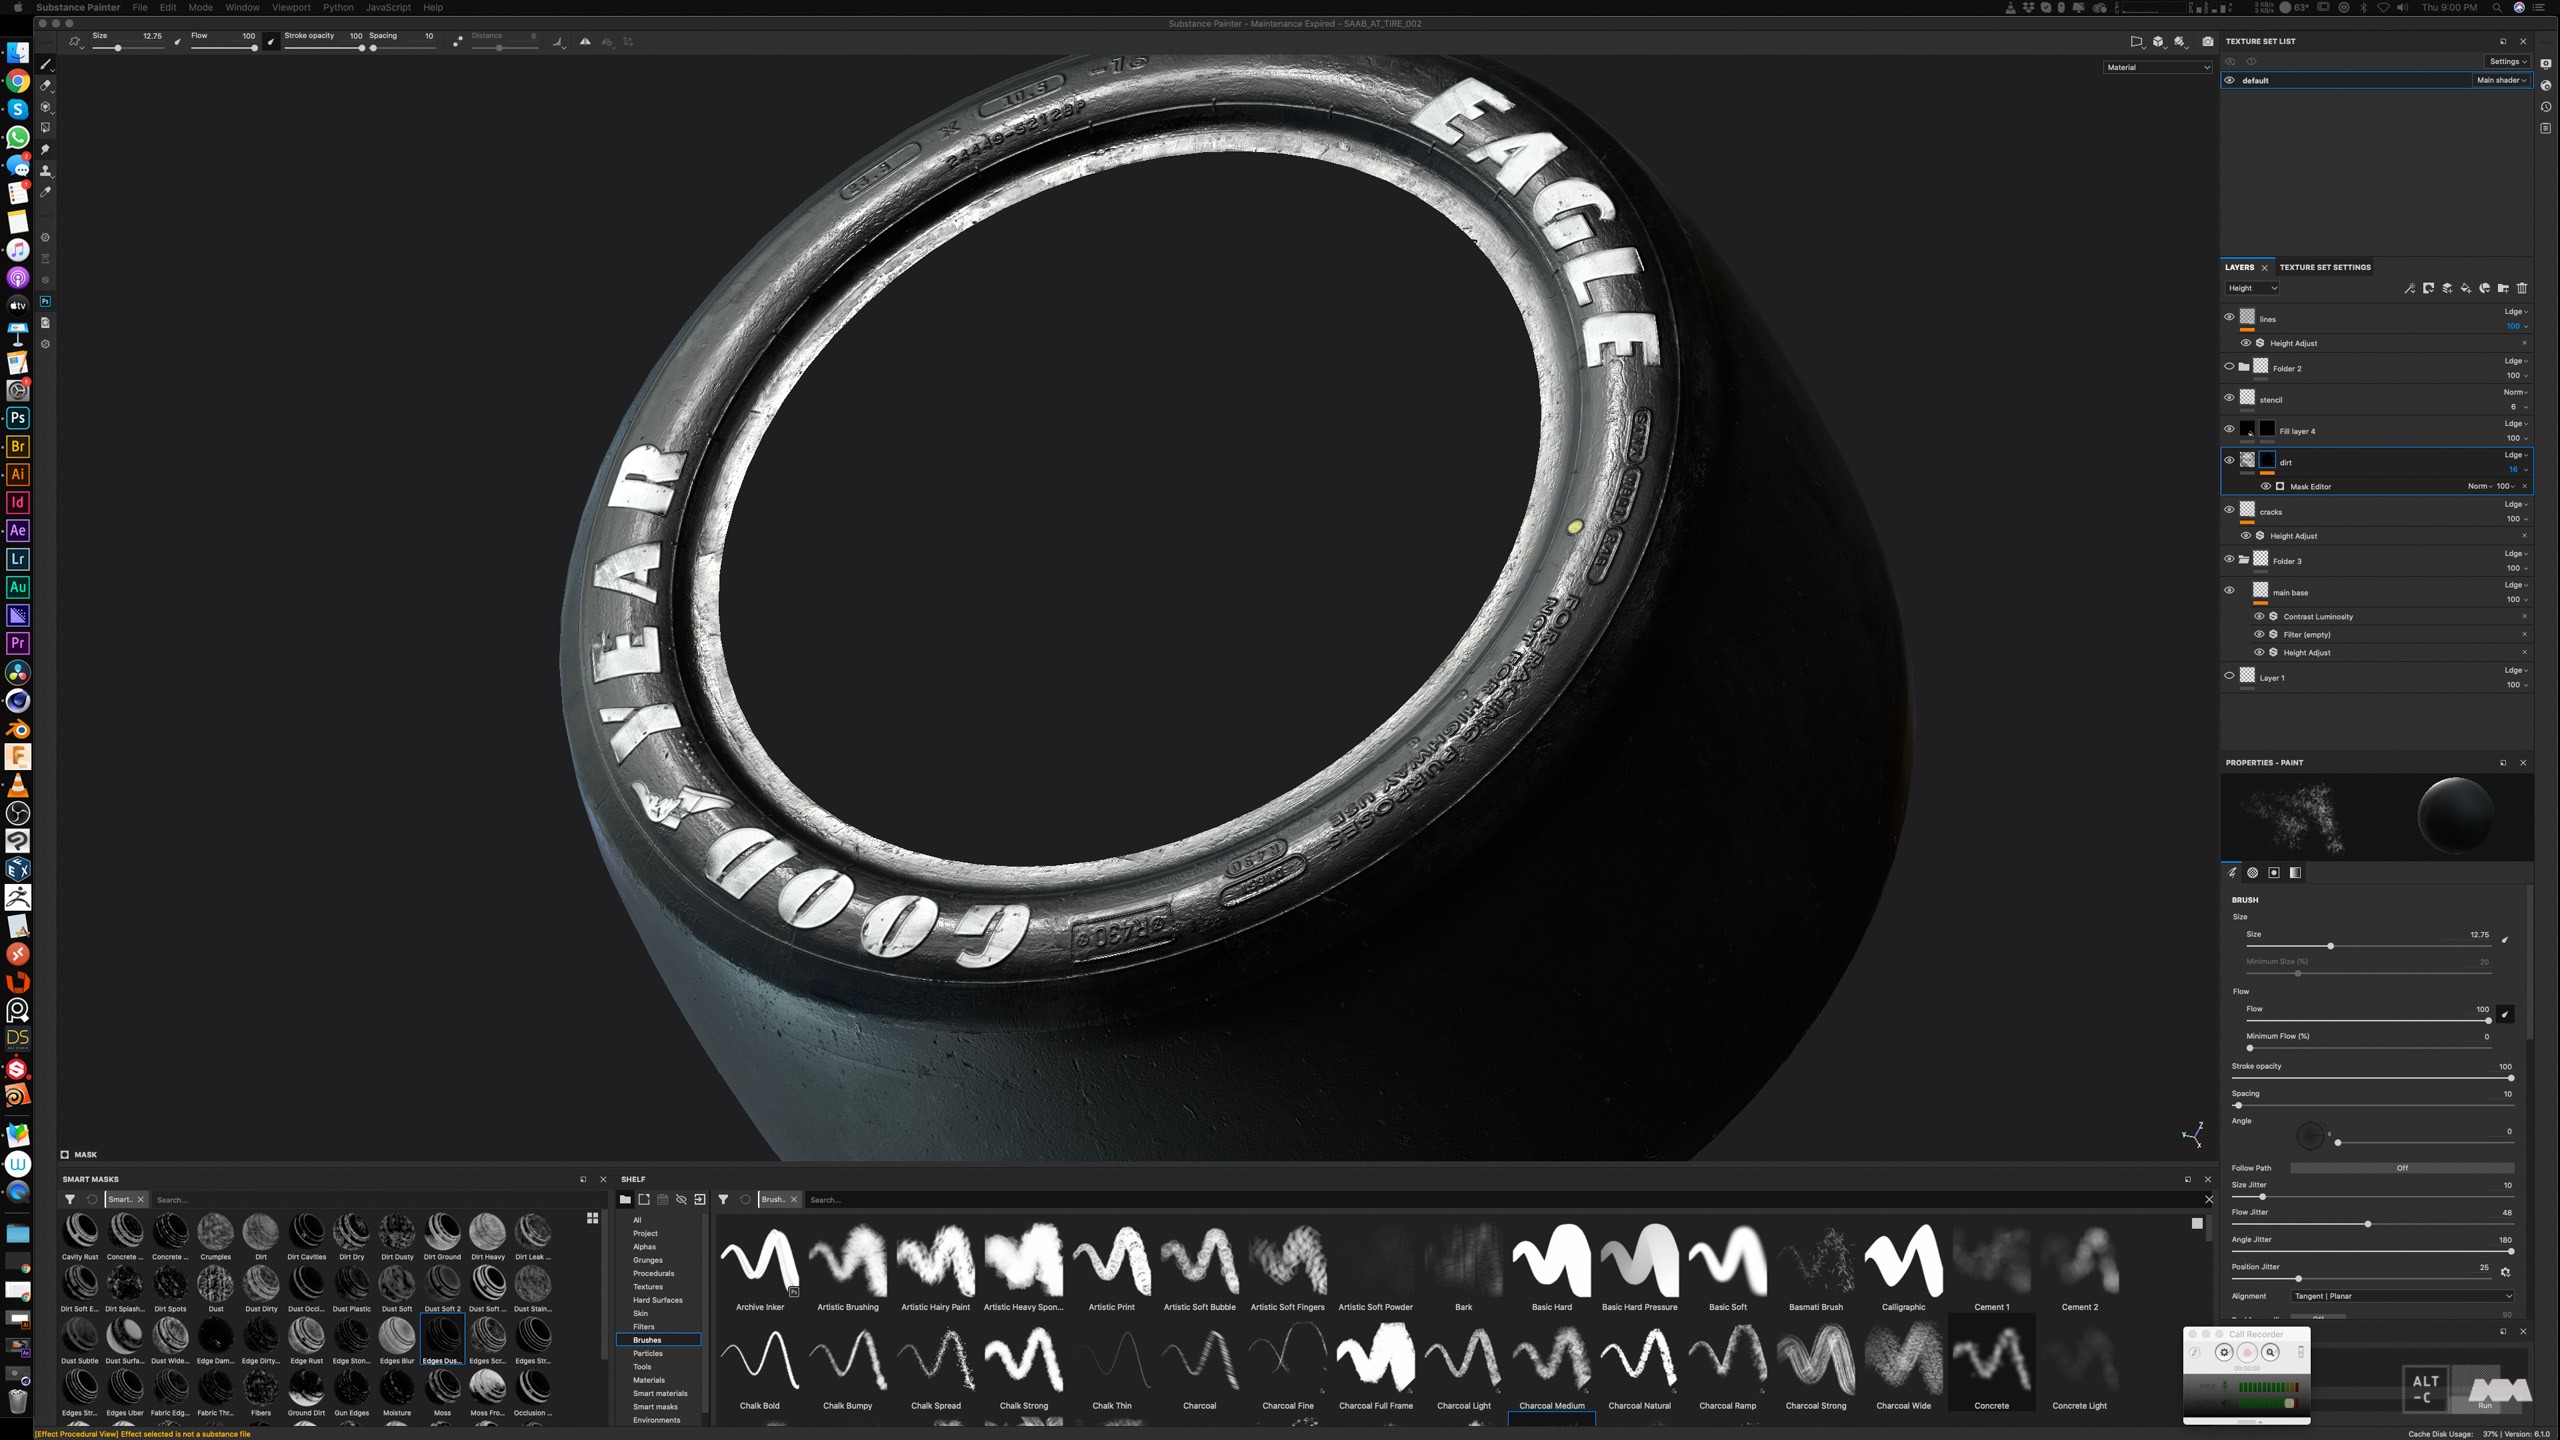
Task: Open blend mode dropdown of stencil layer
Action: point(2516,392)
